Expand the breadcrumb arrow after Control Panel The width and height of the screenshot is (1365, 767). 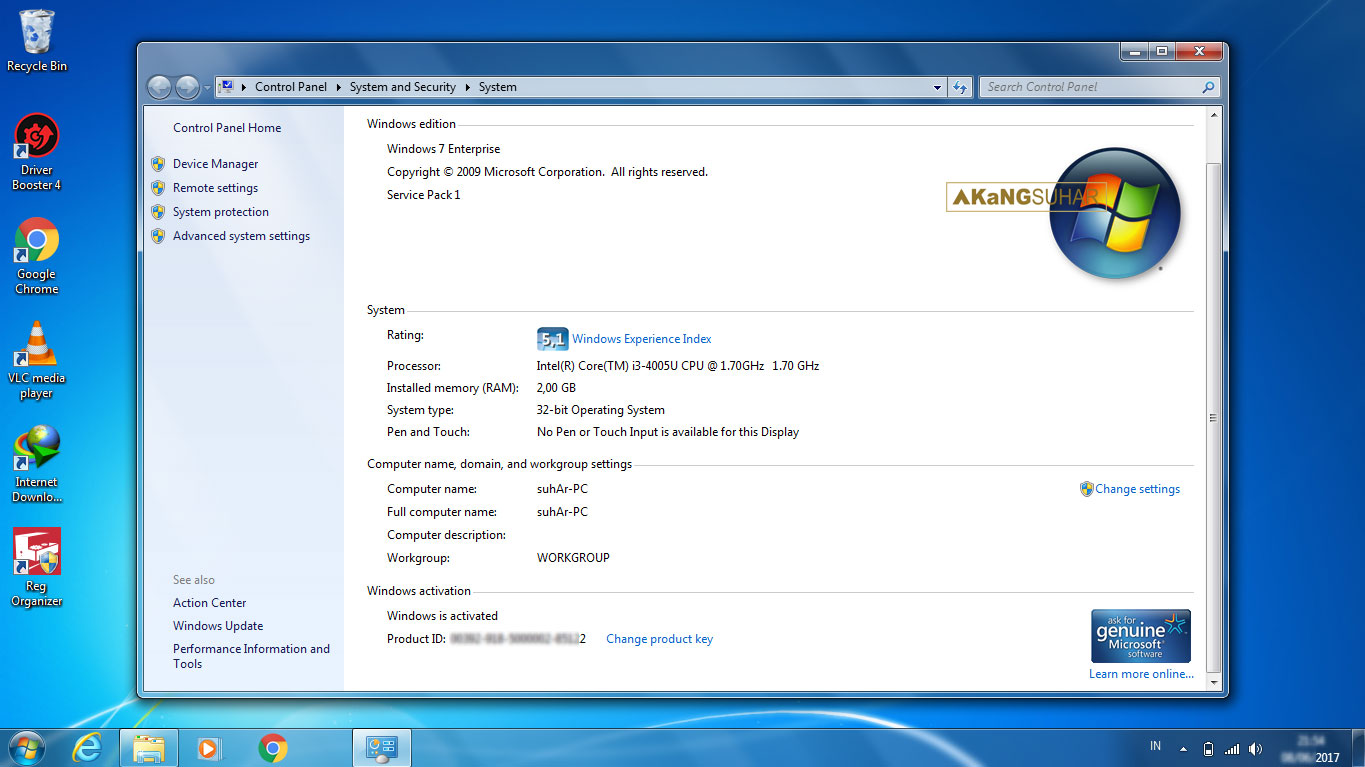pos(338,87)
